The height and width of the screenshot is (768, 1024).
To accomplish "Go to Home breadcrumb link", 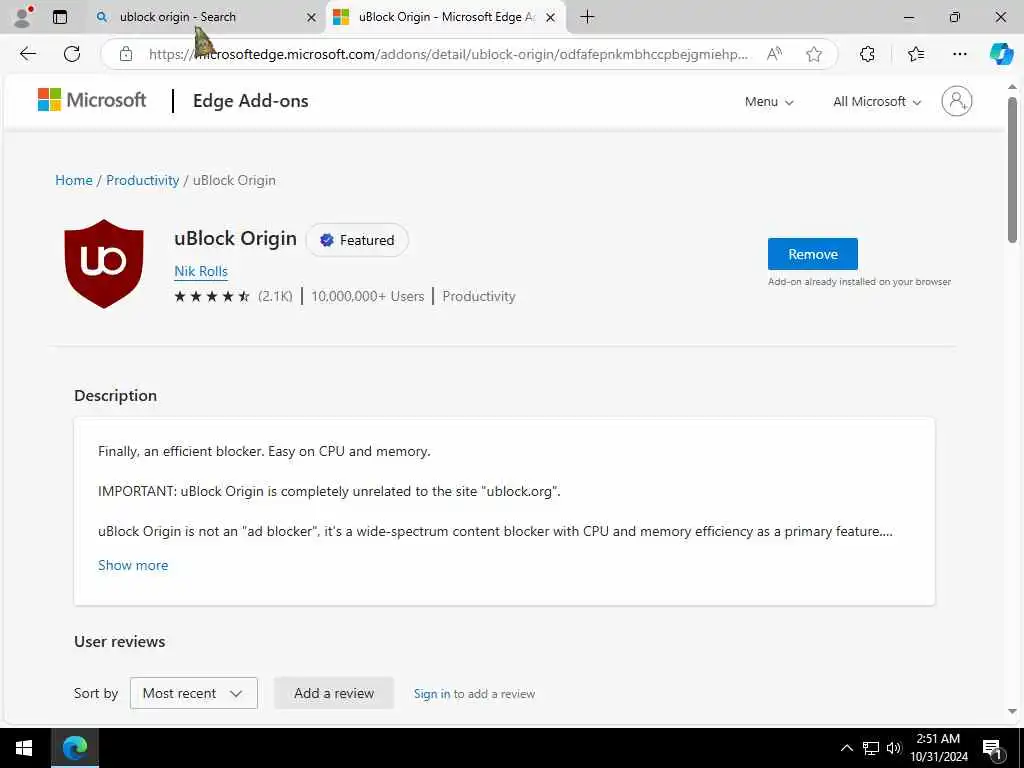I will 74,180.
